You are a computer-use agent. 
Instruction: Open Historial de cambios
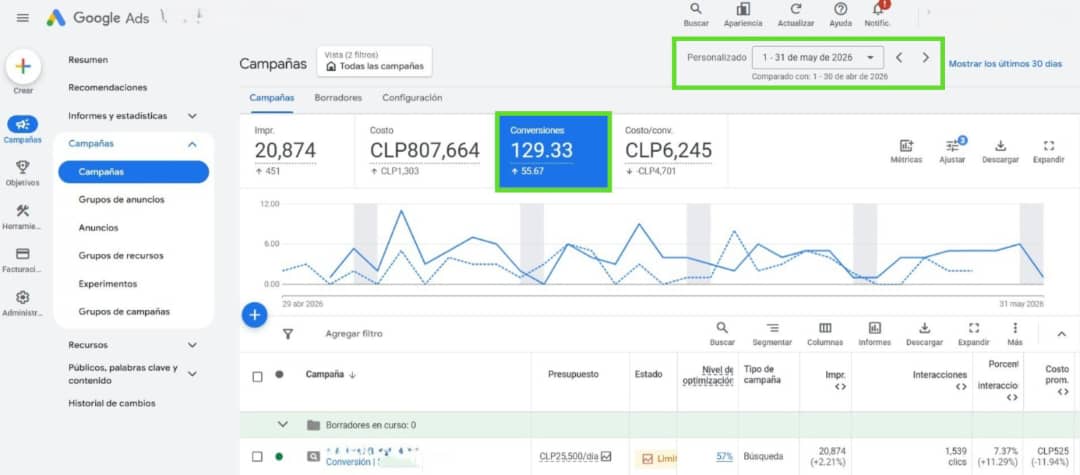coord(112,403)
